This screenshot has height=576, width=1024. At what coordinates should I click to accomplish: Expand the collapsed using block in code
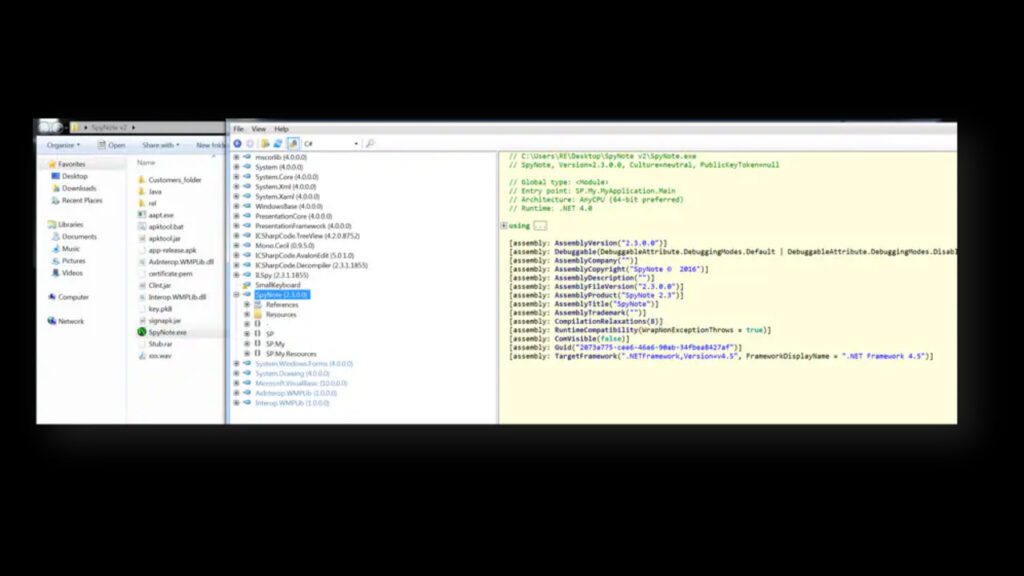tap(504, 226)
